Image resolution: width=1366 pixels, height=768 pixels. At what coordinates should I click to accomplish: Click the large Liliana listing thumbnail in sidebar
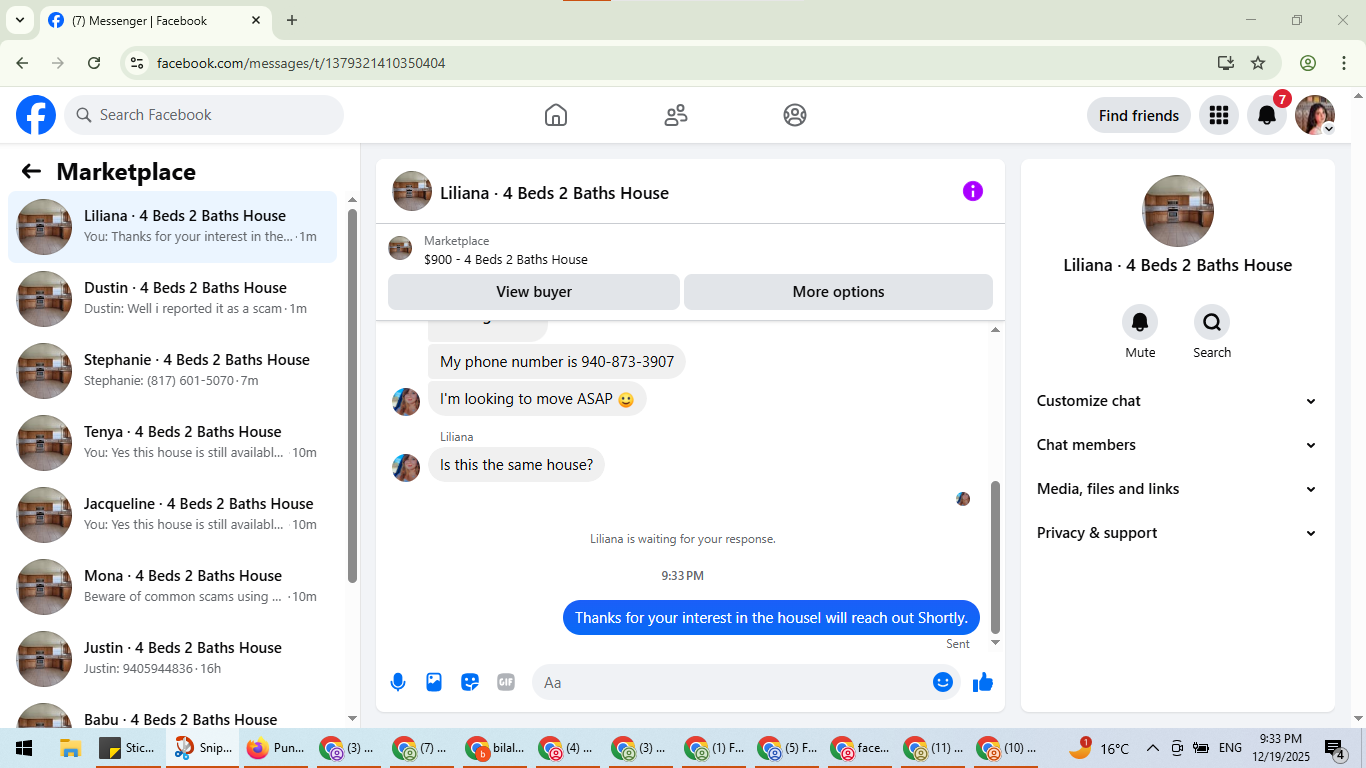(1178, 211)
